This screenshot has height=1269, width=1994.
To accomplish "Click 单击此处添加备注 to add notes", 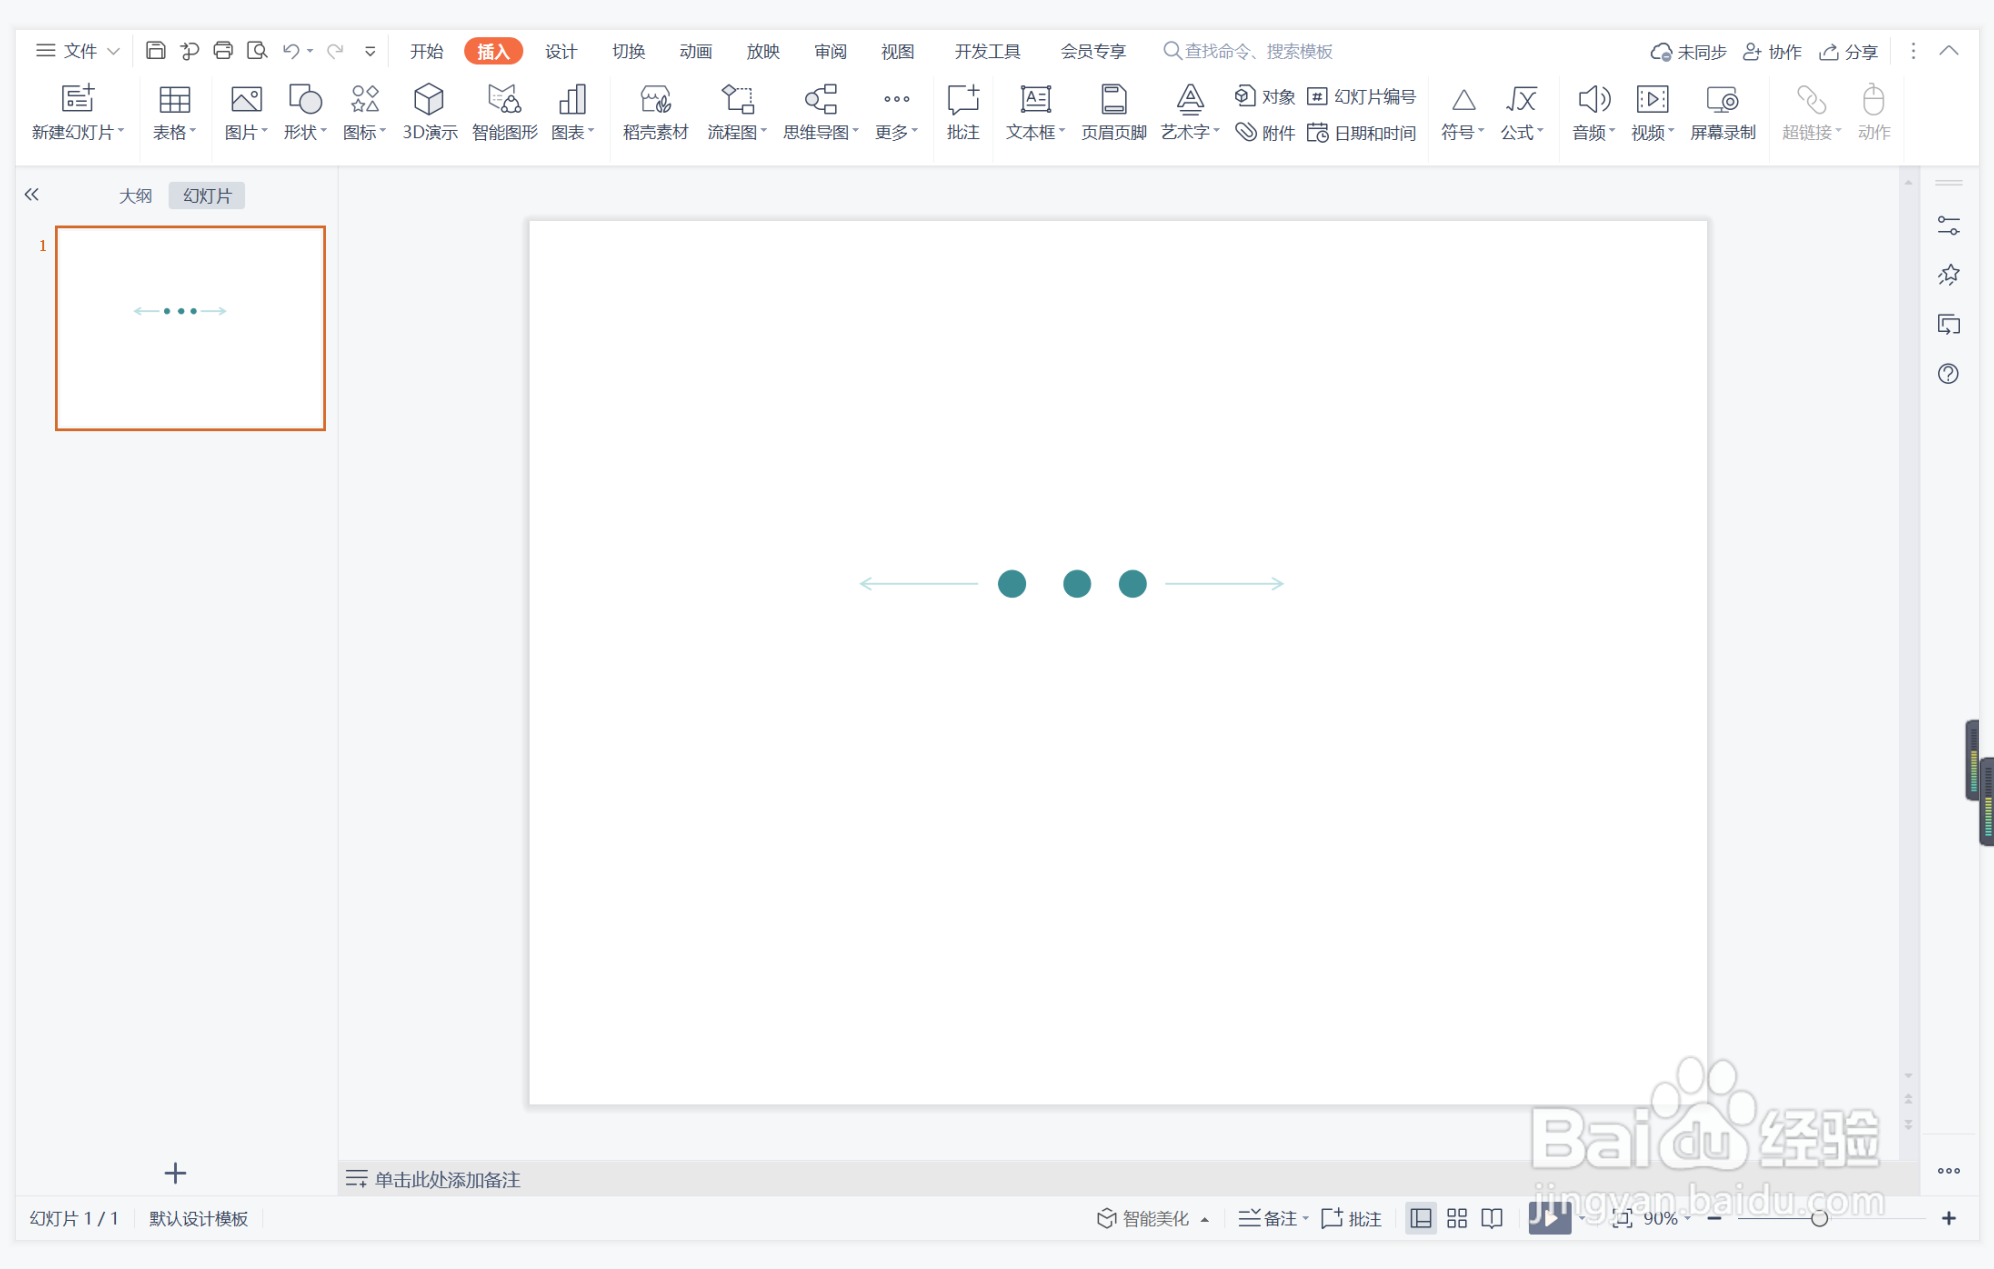I will (x=446, y=1179).
